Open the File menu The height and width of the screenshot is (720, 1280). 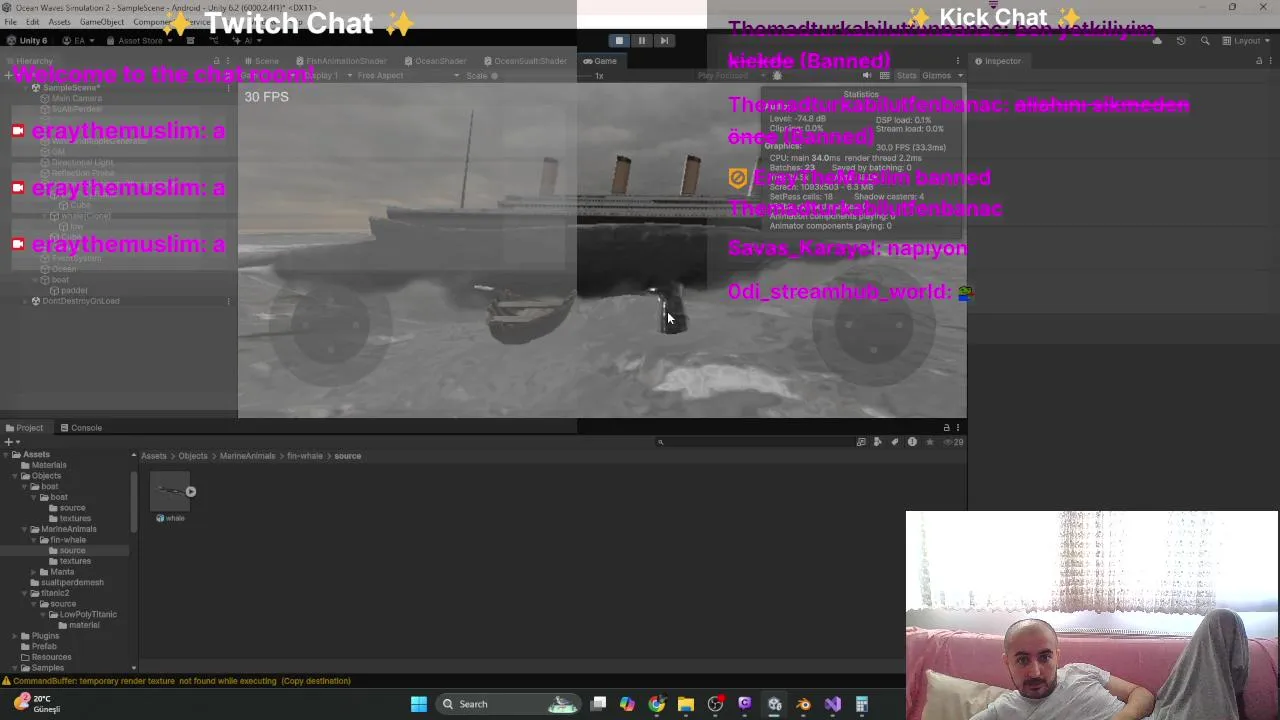coord(10,22)
